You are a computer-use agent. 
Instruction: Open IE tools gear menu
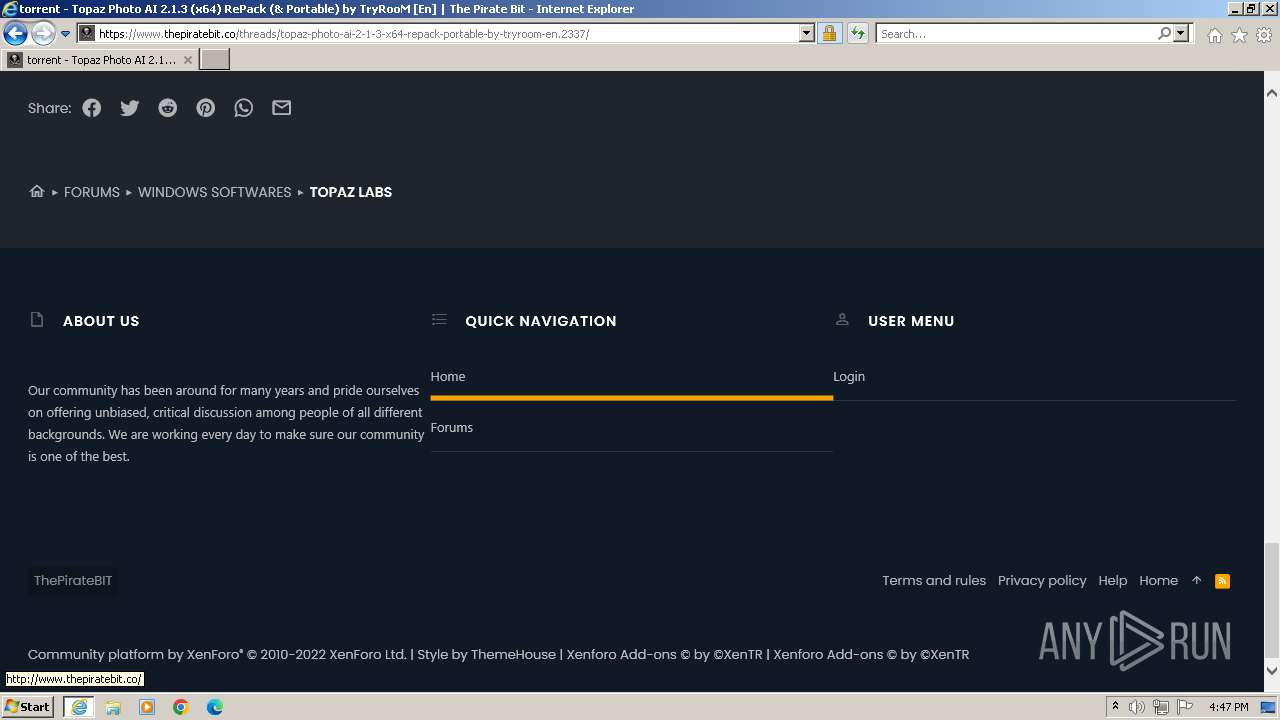coord(1264,35)
